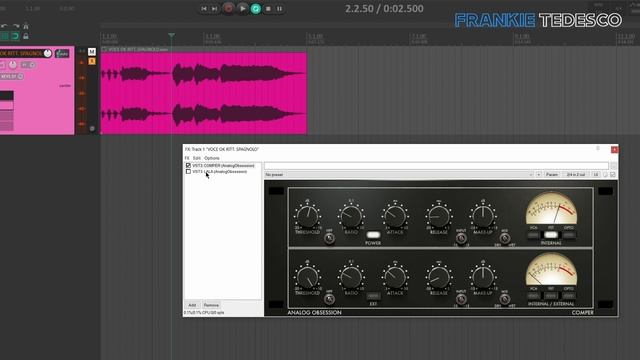Toggle the green repeat loop button
The height and width of the screenshot is (360, 640).
pyautogui.click(x=256, y=9)
